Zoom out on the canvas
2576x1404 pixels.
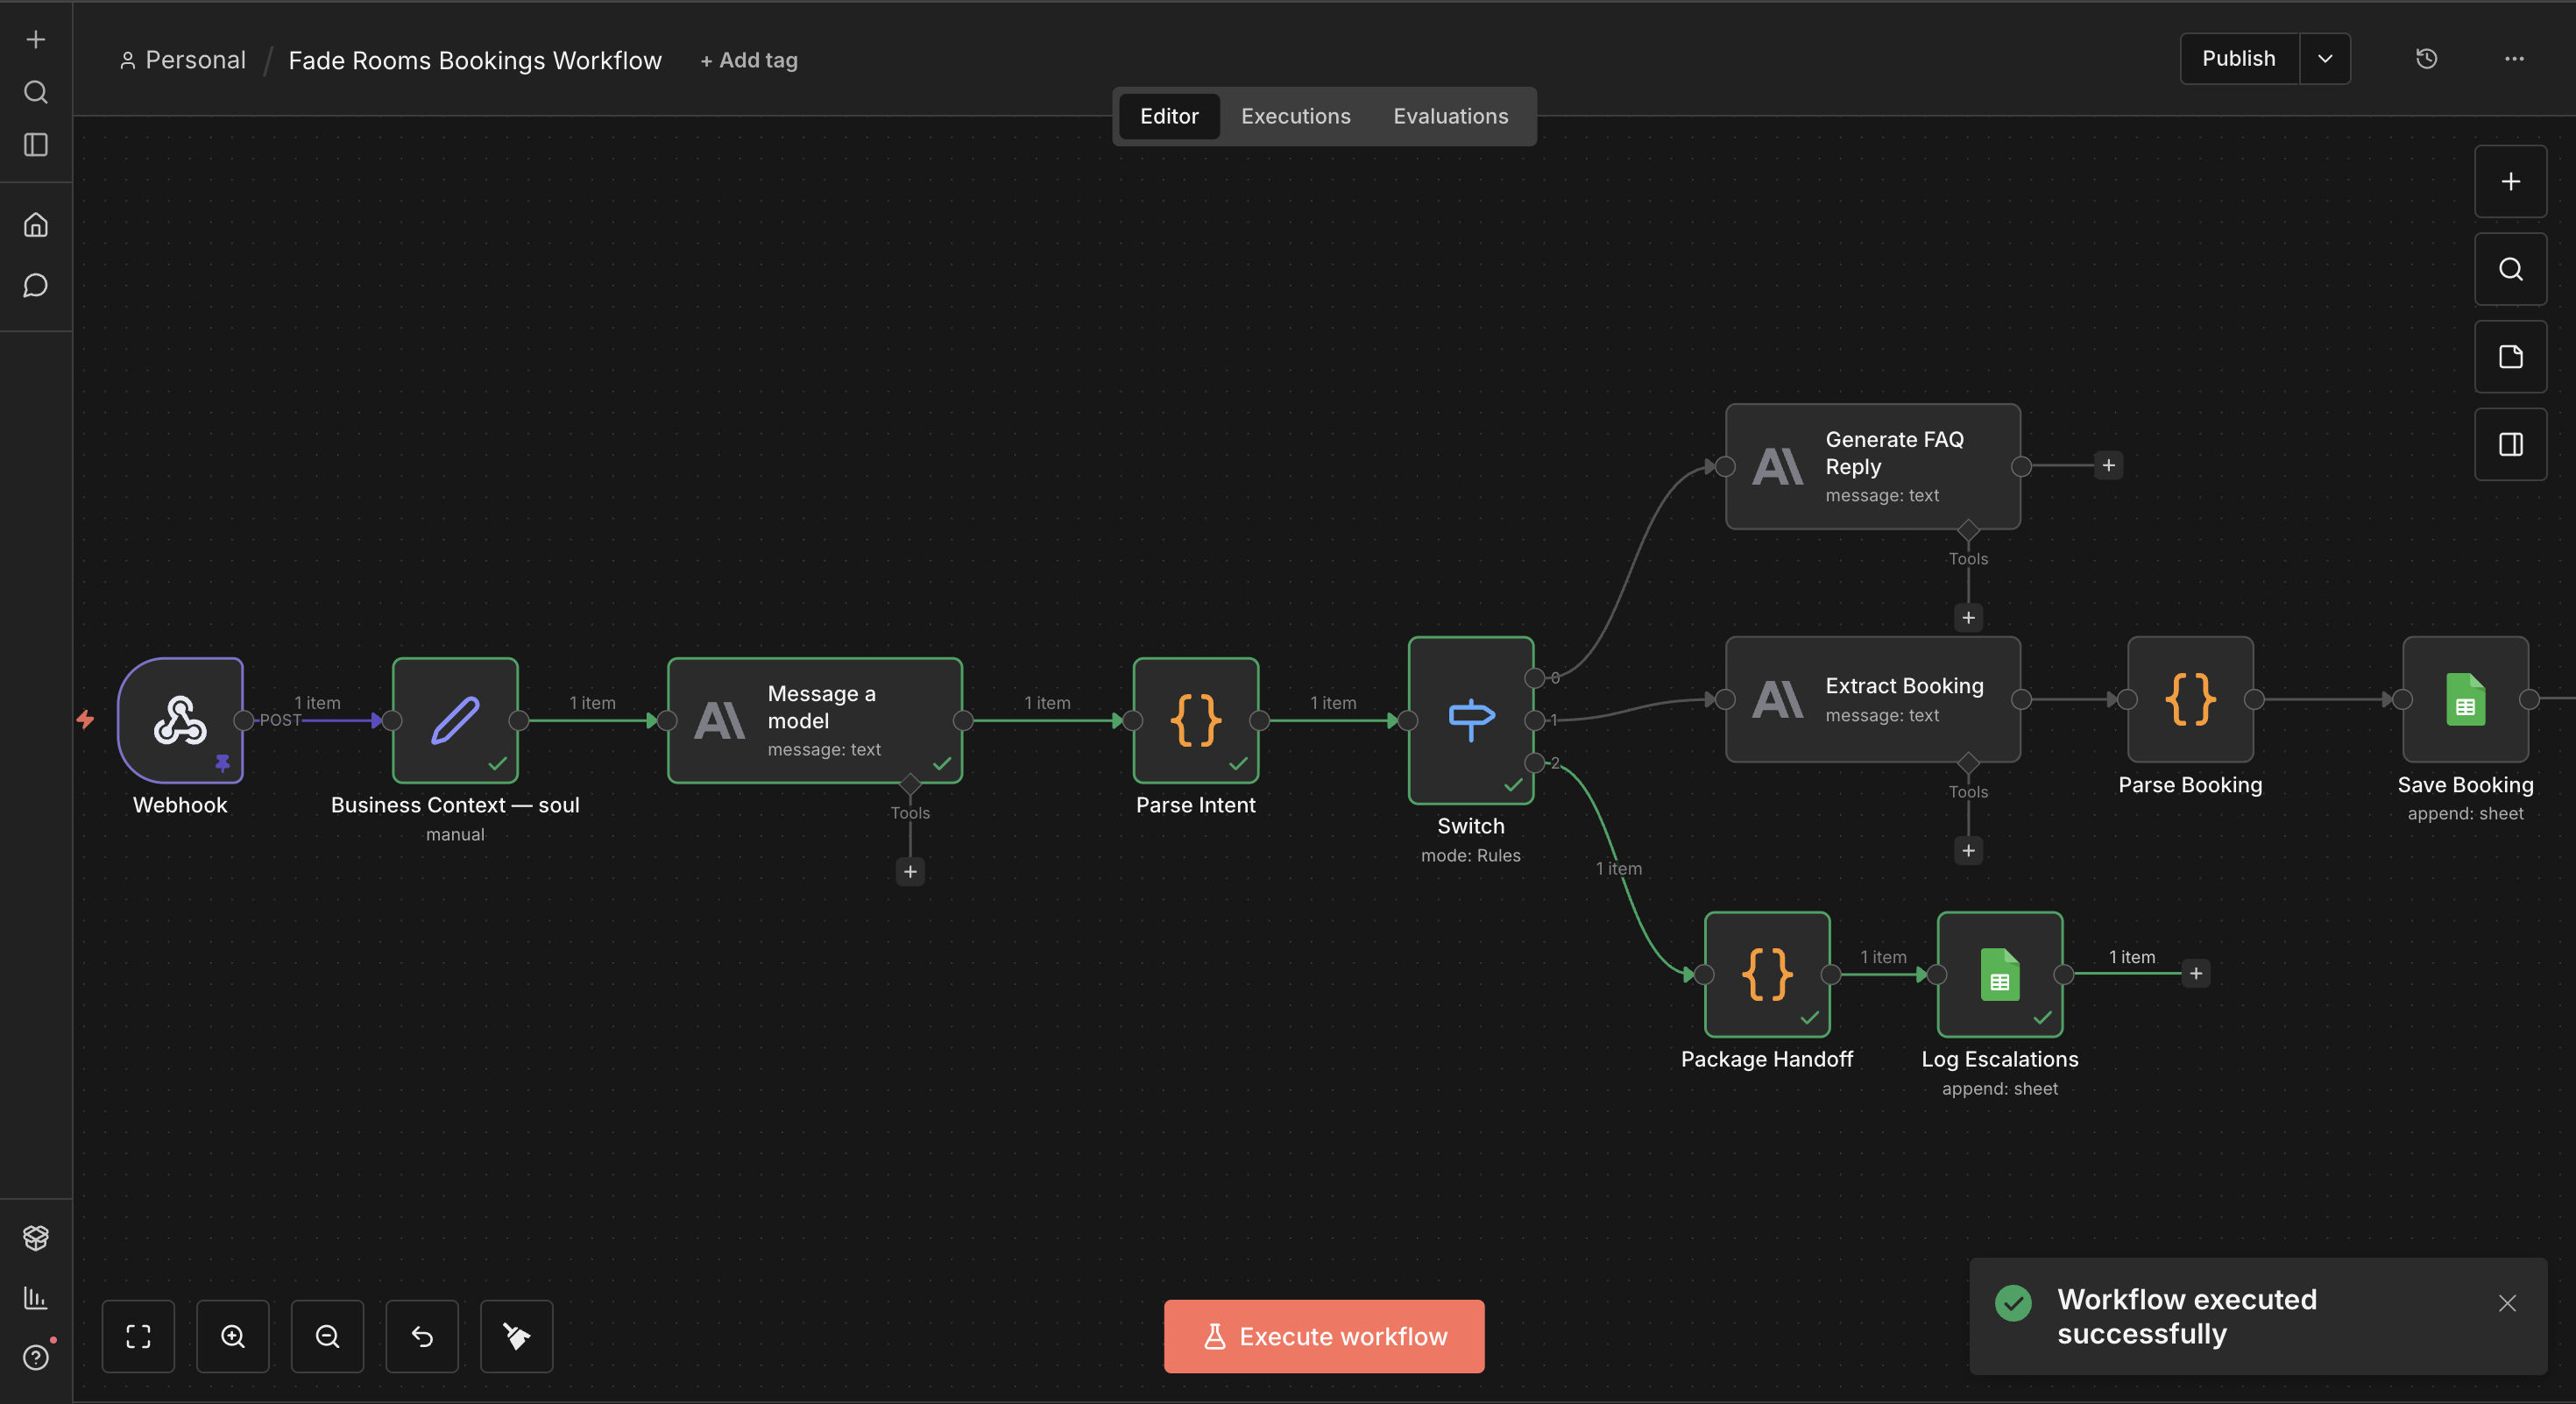[x=327, y=1336]
